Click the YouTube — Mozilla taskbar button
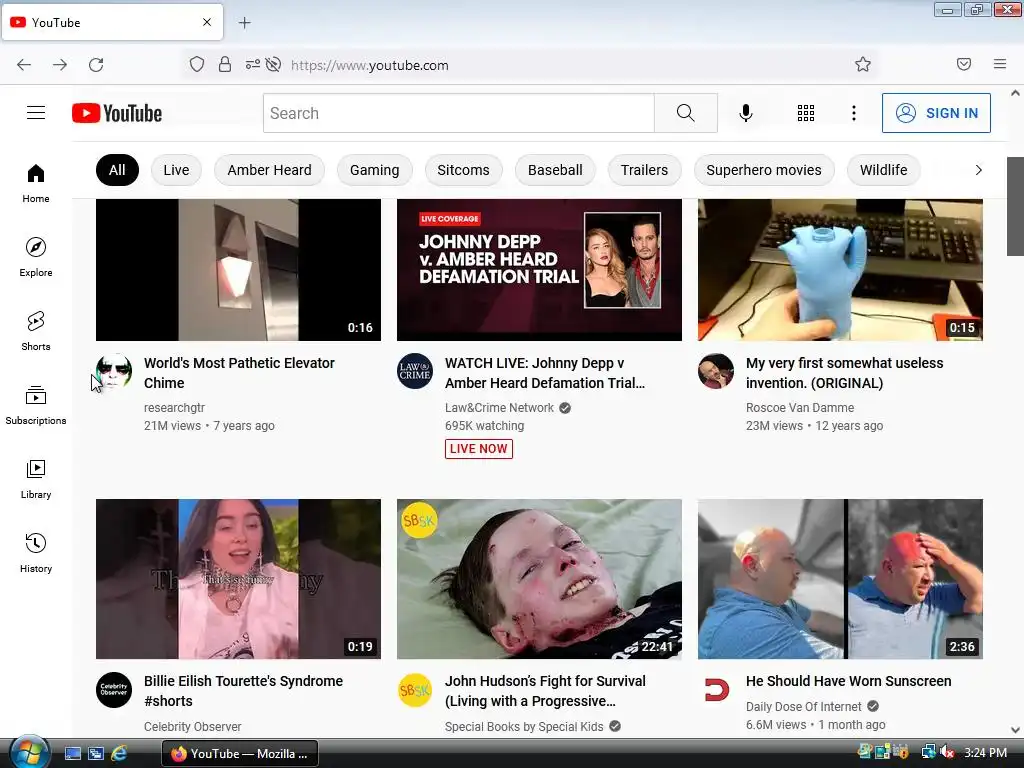The width and height of the screenshot is (1024, 768). [x=240, y=754]
